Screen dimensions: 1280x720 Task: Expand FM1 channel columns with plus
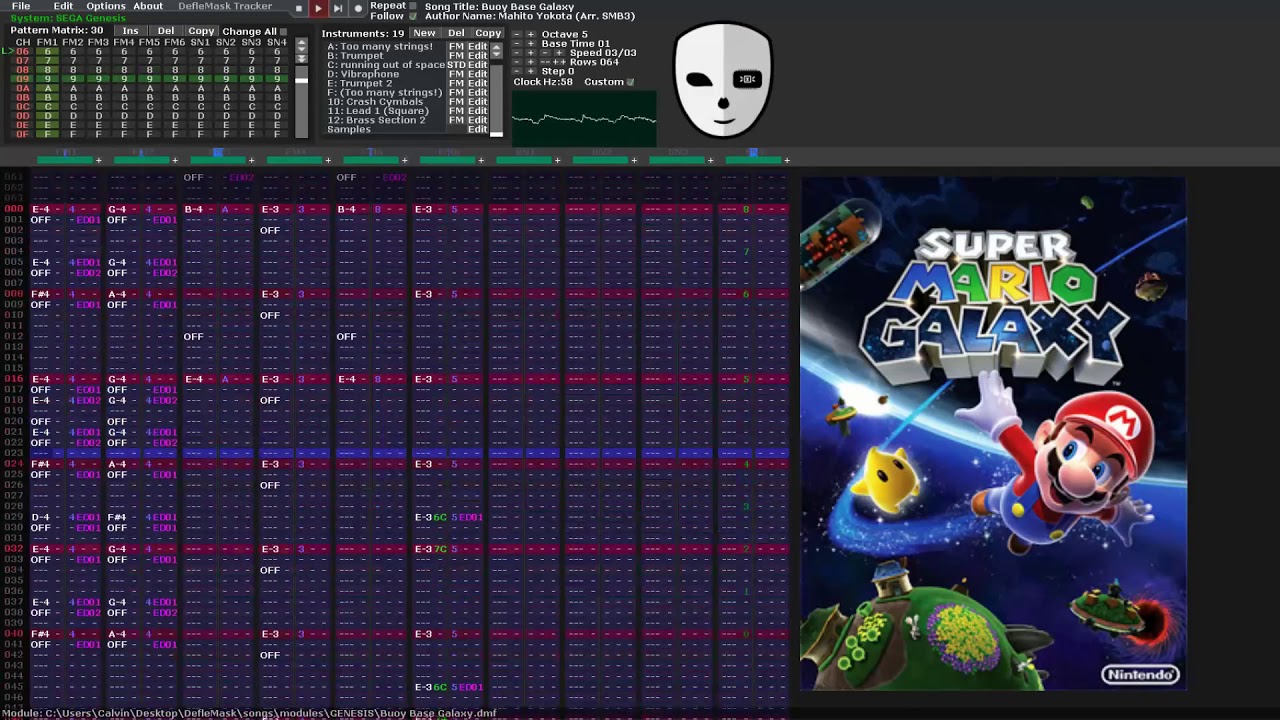(x=98, y=160)
